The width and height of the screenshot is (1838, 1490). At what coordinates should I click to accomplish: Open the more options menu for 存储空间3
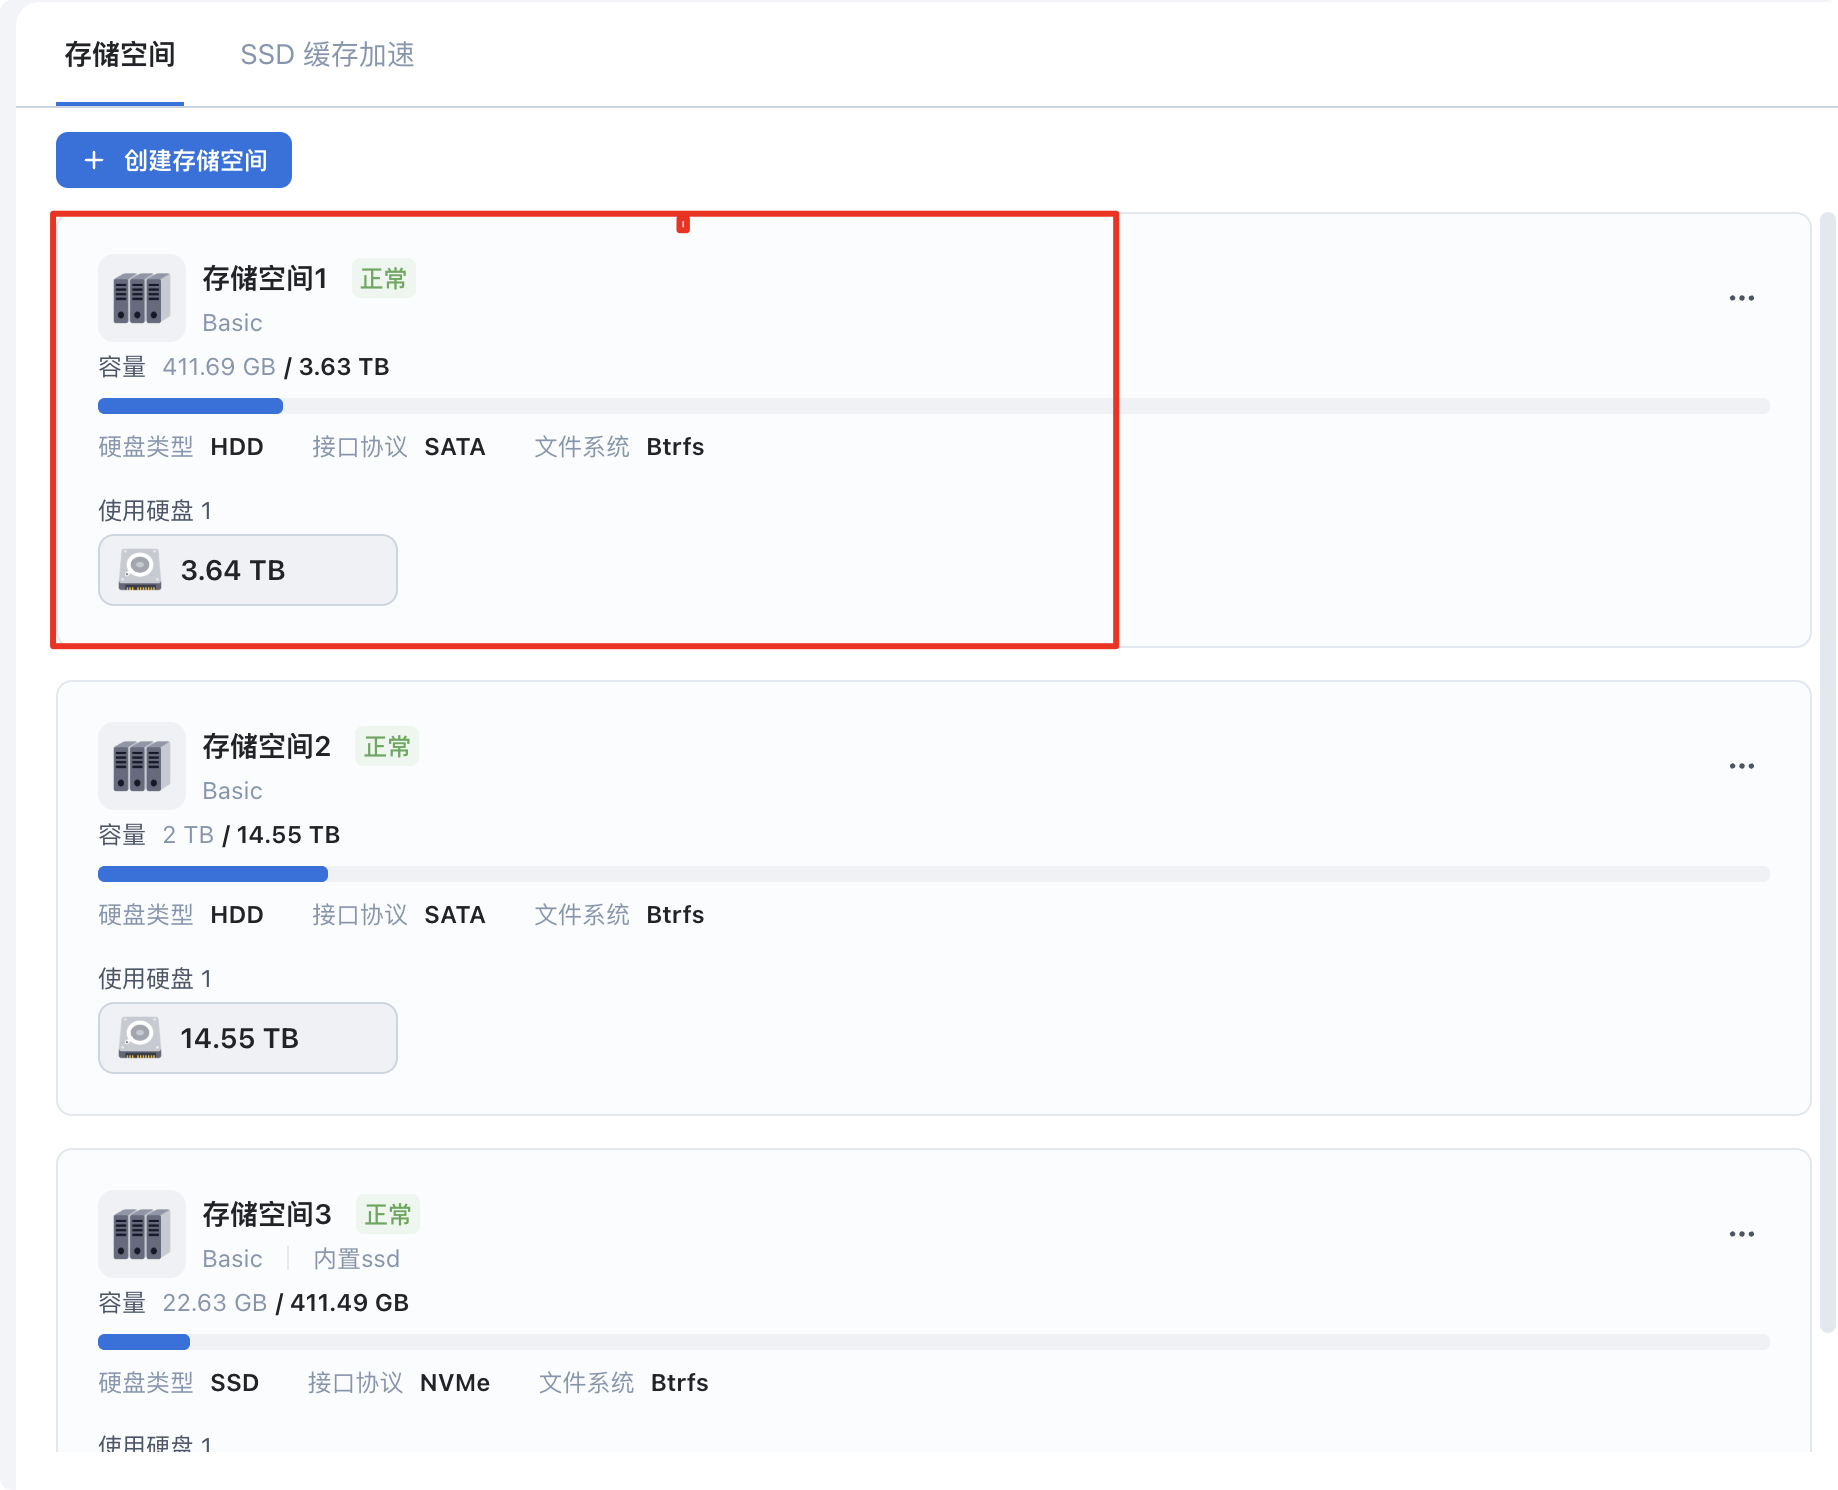click(1741, 1234)
